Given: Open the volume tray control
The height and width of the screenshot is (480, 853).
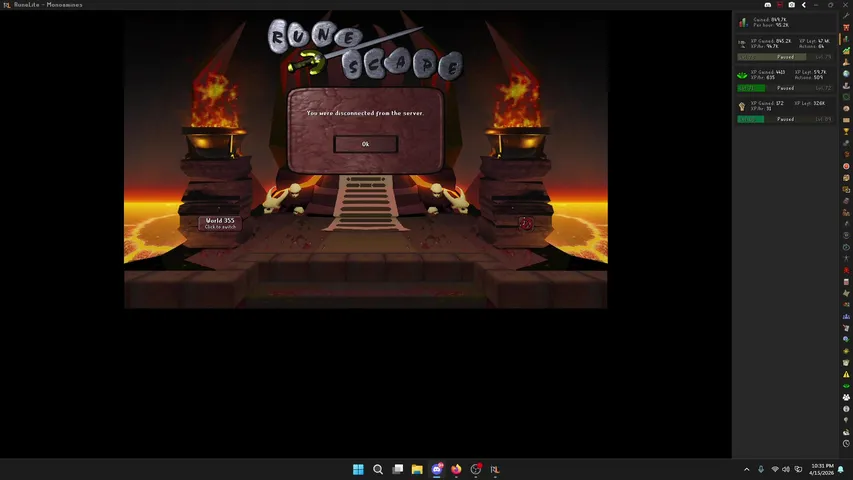Looking at the screenshot, I should [786, 469].
